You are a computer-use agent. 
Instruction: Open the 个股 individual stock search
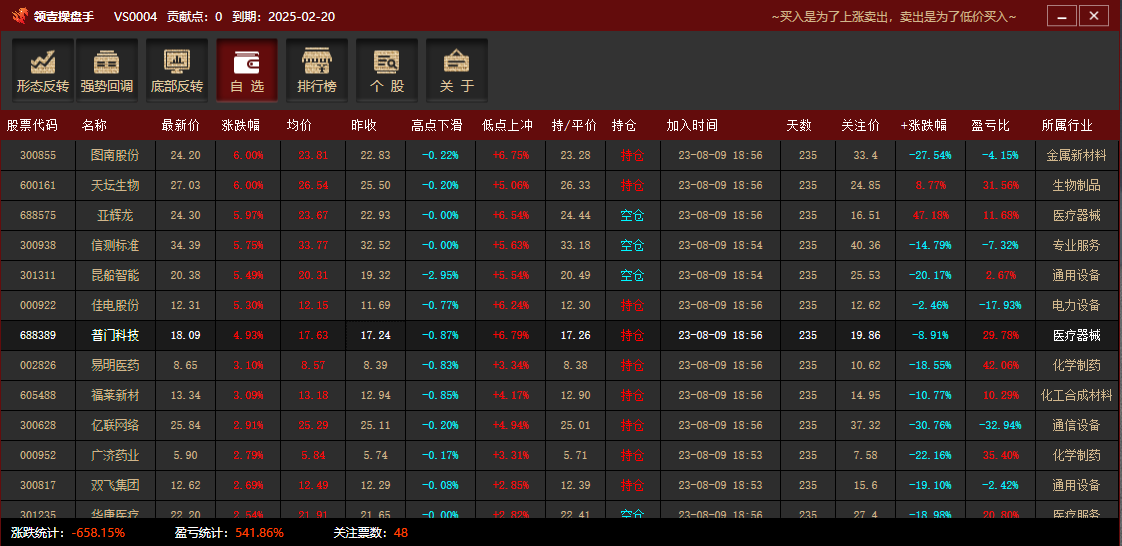(x=387, y=70)
